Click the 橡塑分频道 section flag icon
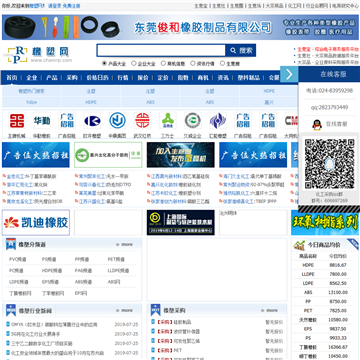Image resolution: width=360 pixels, height=360 pixels. pos(11,244)
